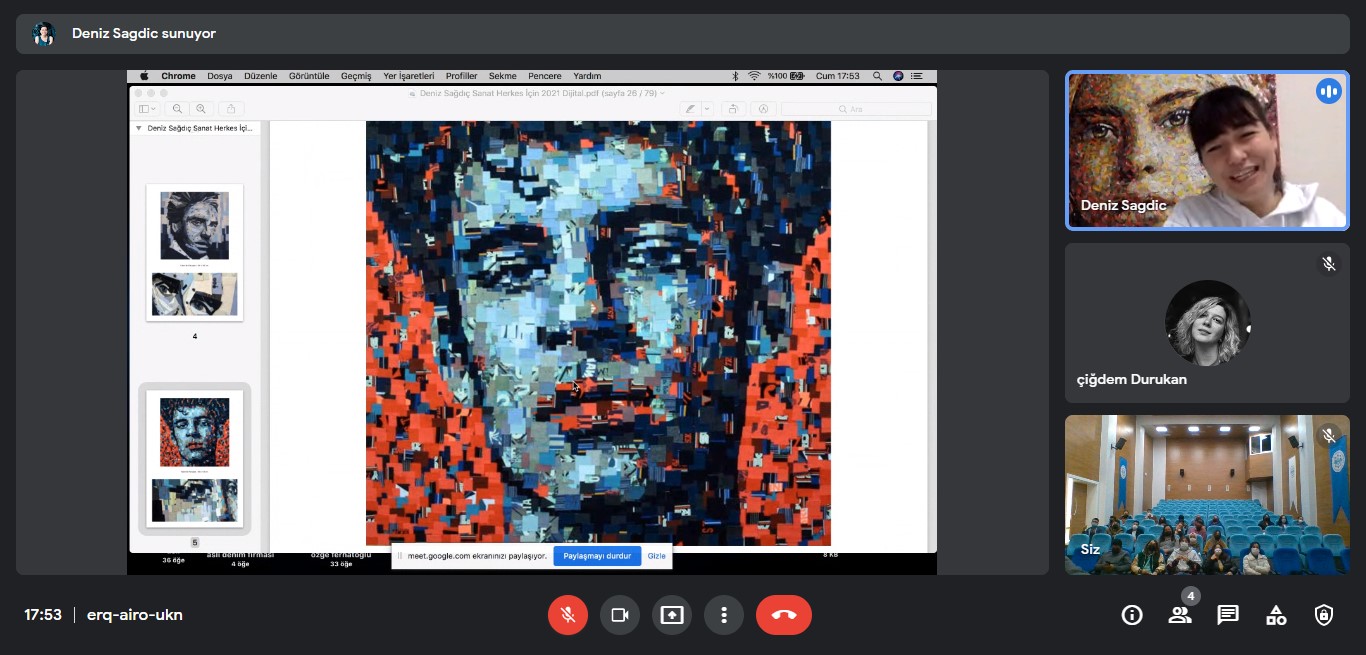Open more options three-dot menu

tap(724, 615)
